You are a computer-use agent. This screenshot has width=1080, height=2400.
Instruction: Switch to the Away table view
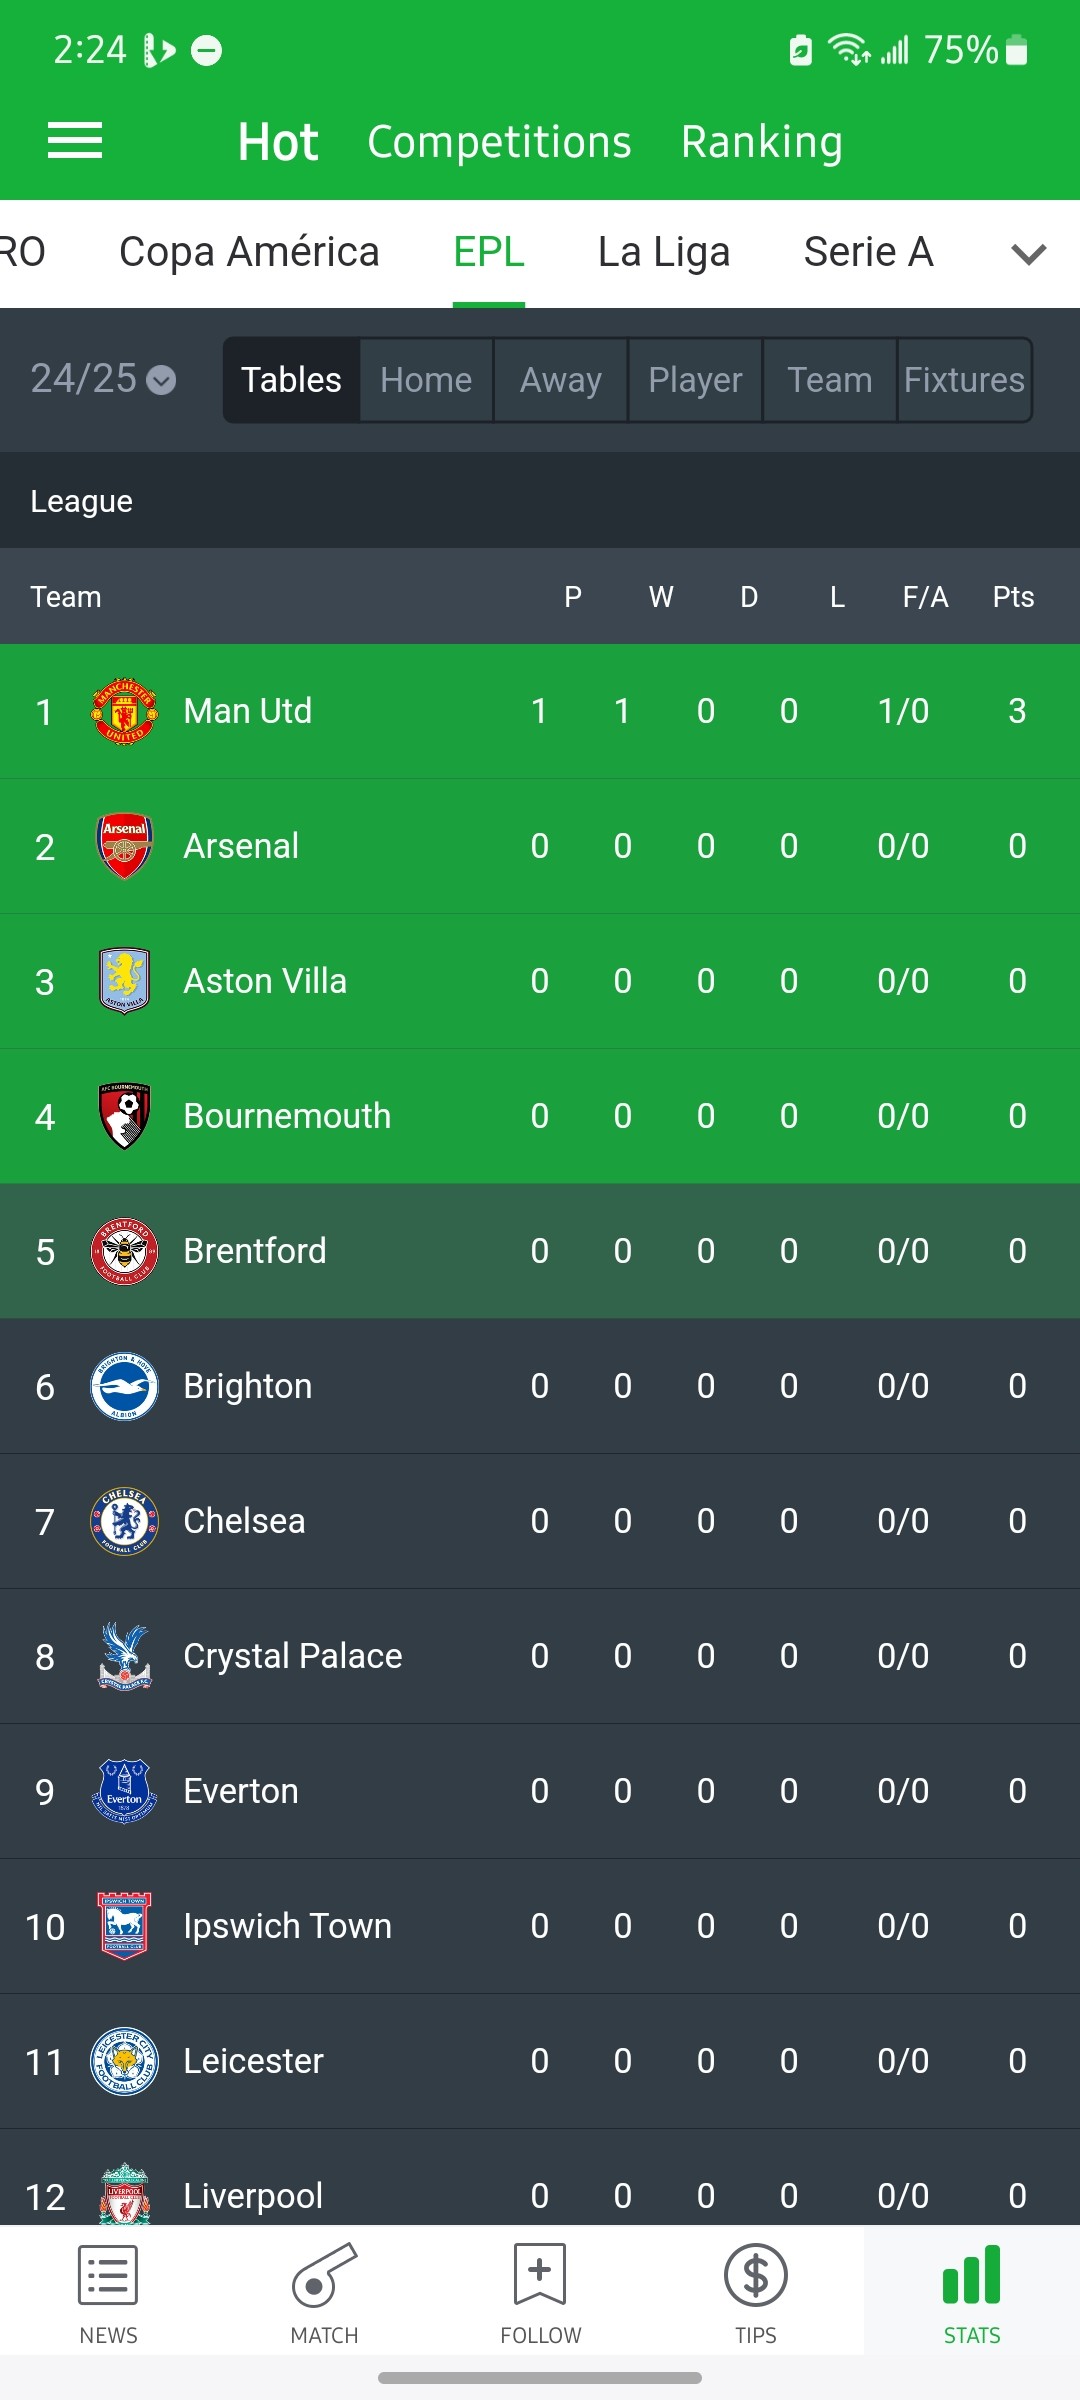[561, 380]
